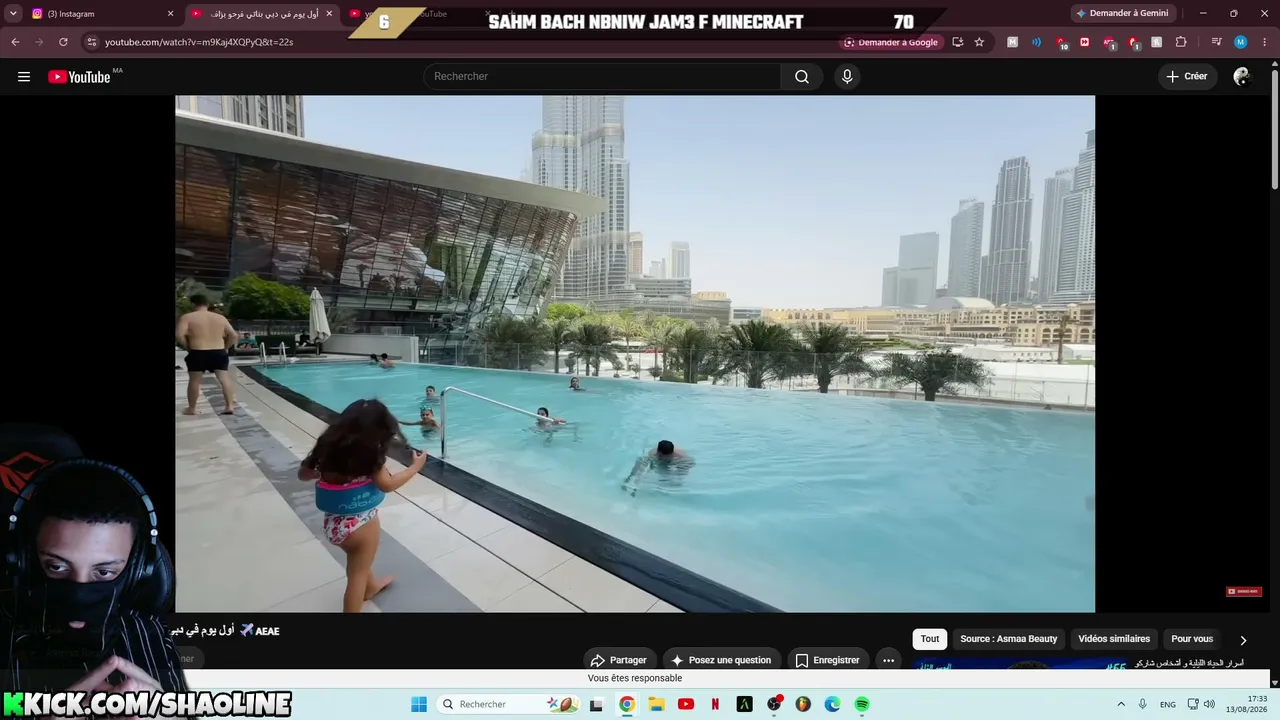
Task: Open the taskbar volume control
Action: [1211, 704]
